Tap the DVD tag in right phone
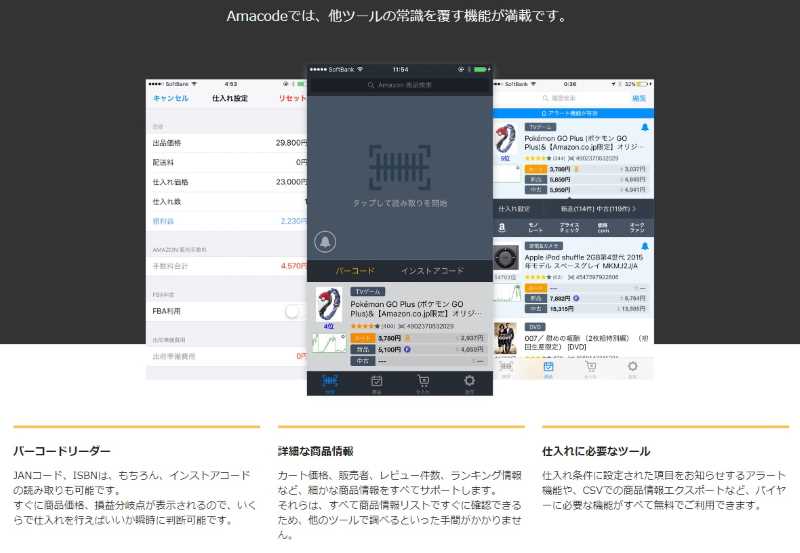Viewport: 800px width, 553px height. [534, 326]
